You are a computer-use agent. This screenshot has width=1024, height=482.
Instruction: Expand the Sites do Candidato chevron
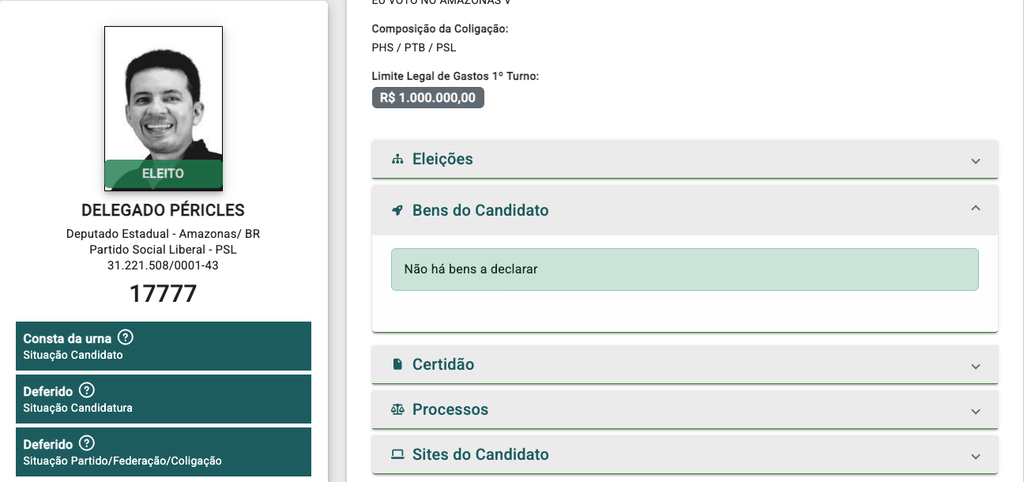976,457
